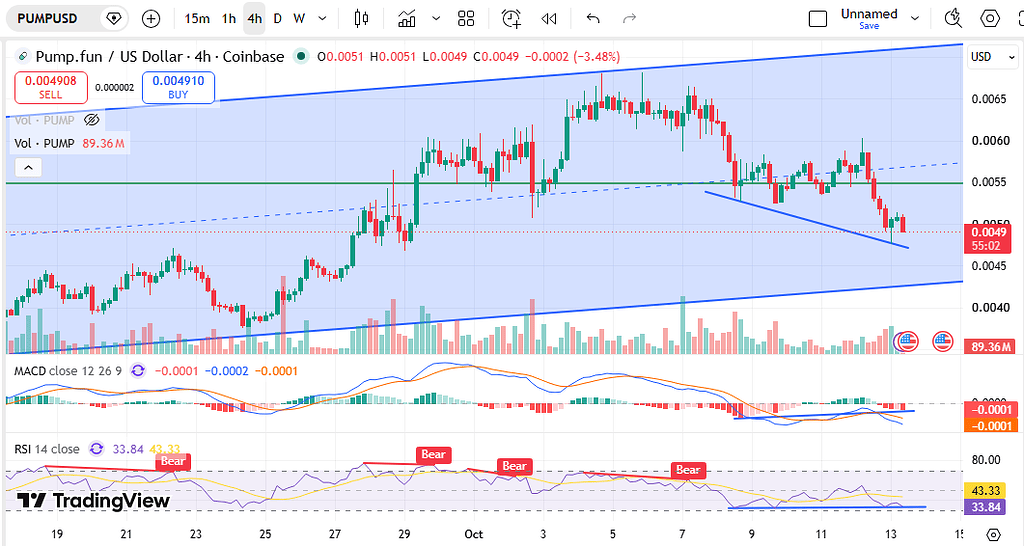This screenshot has width=1024, height=546.
Task: Click the 0.0065 price axis level
Action: click(x=989, y=99)
